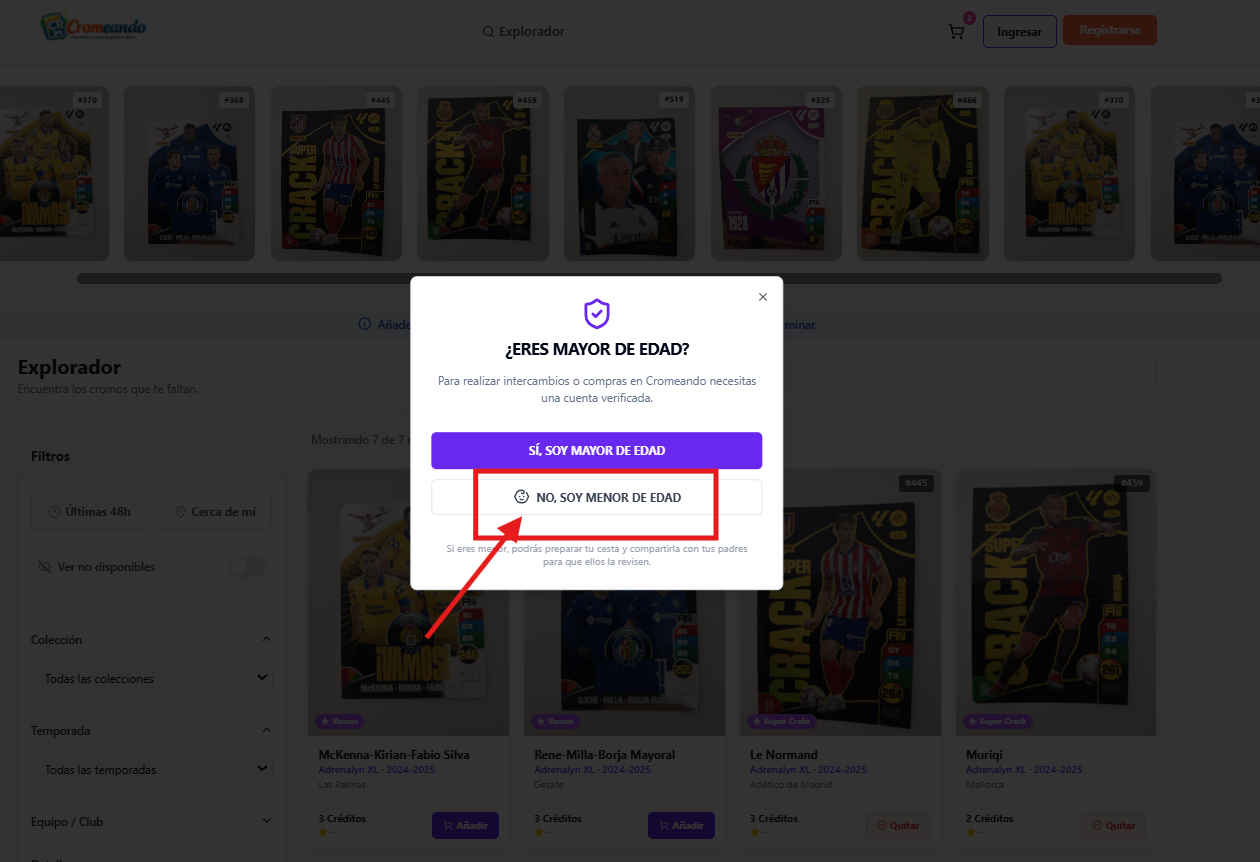Screen dimensions: 1260x862
Task: Click the search magnifier icon
Action: [488, 32]
